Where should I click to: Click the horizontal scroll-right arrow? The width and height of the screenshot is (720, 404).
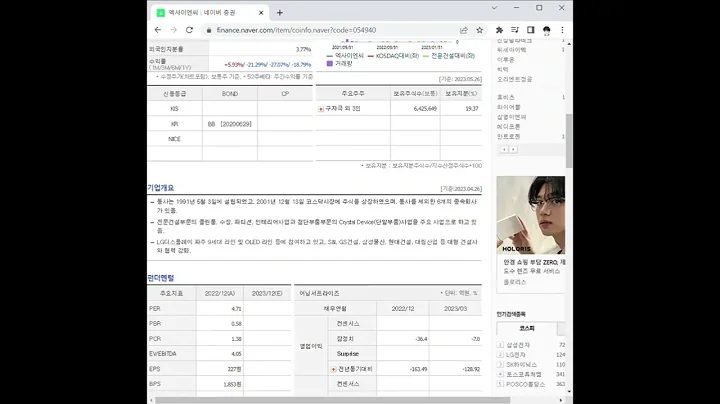(x=561, y=400)
